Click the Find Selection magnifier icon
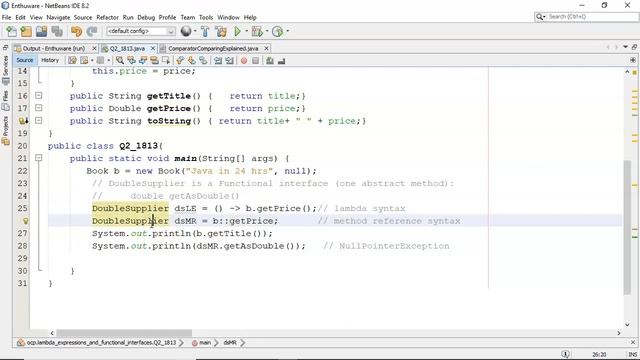This screenshot has height=360, width=640. (x=120, y=60)
